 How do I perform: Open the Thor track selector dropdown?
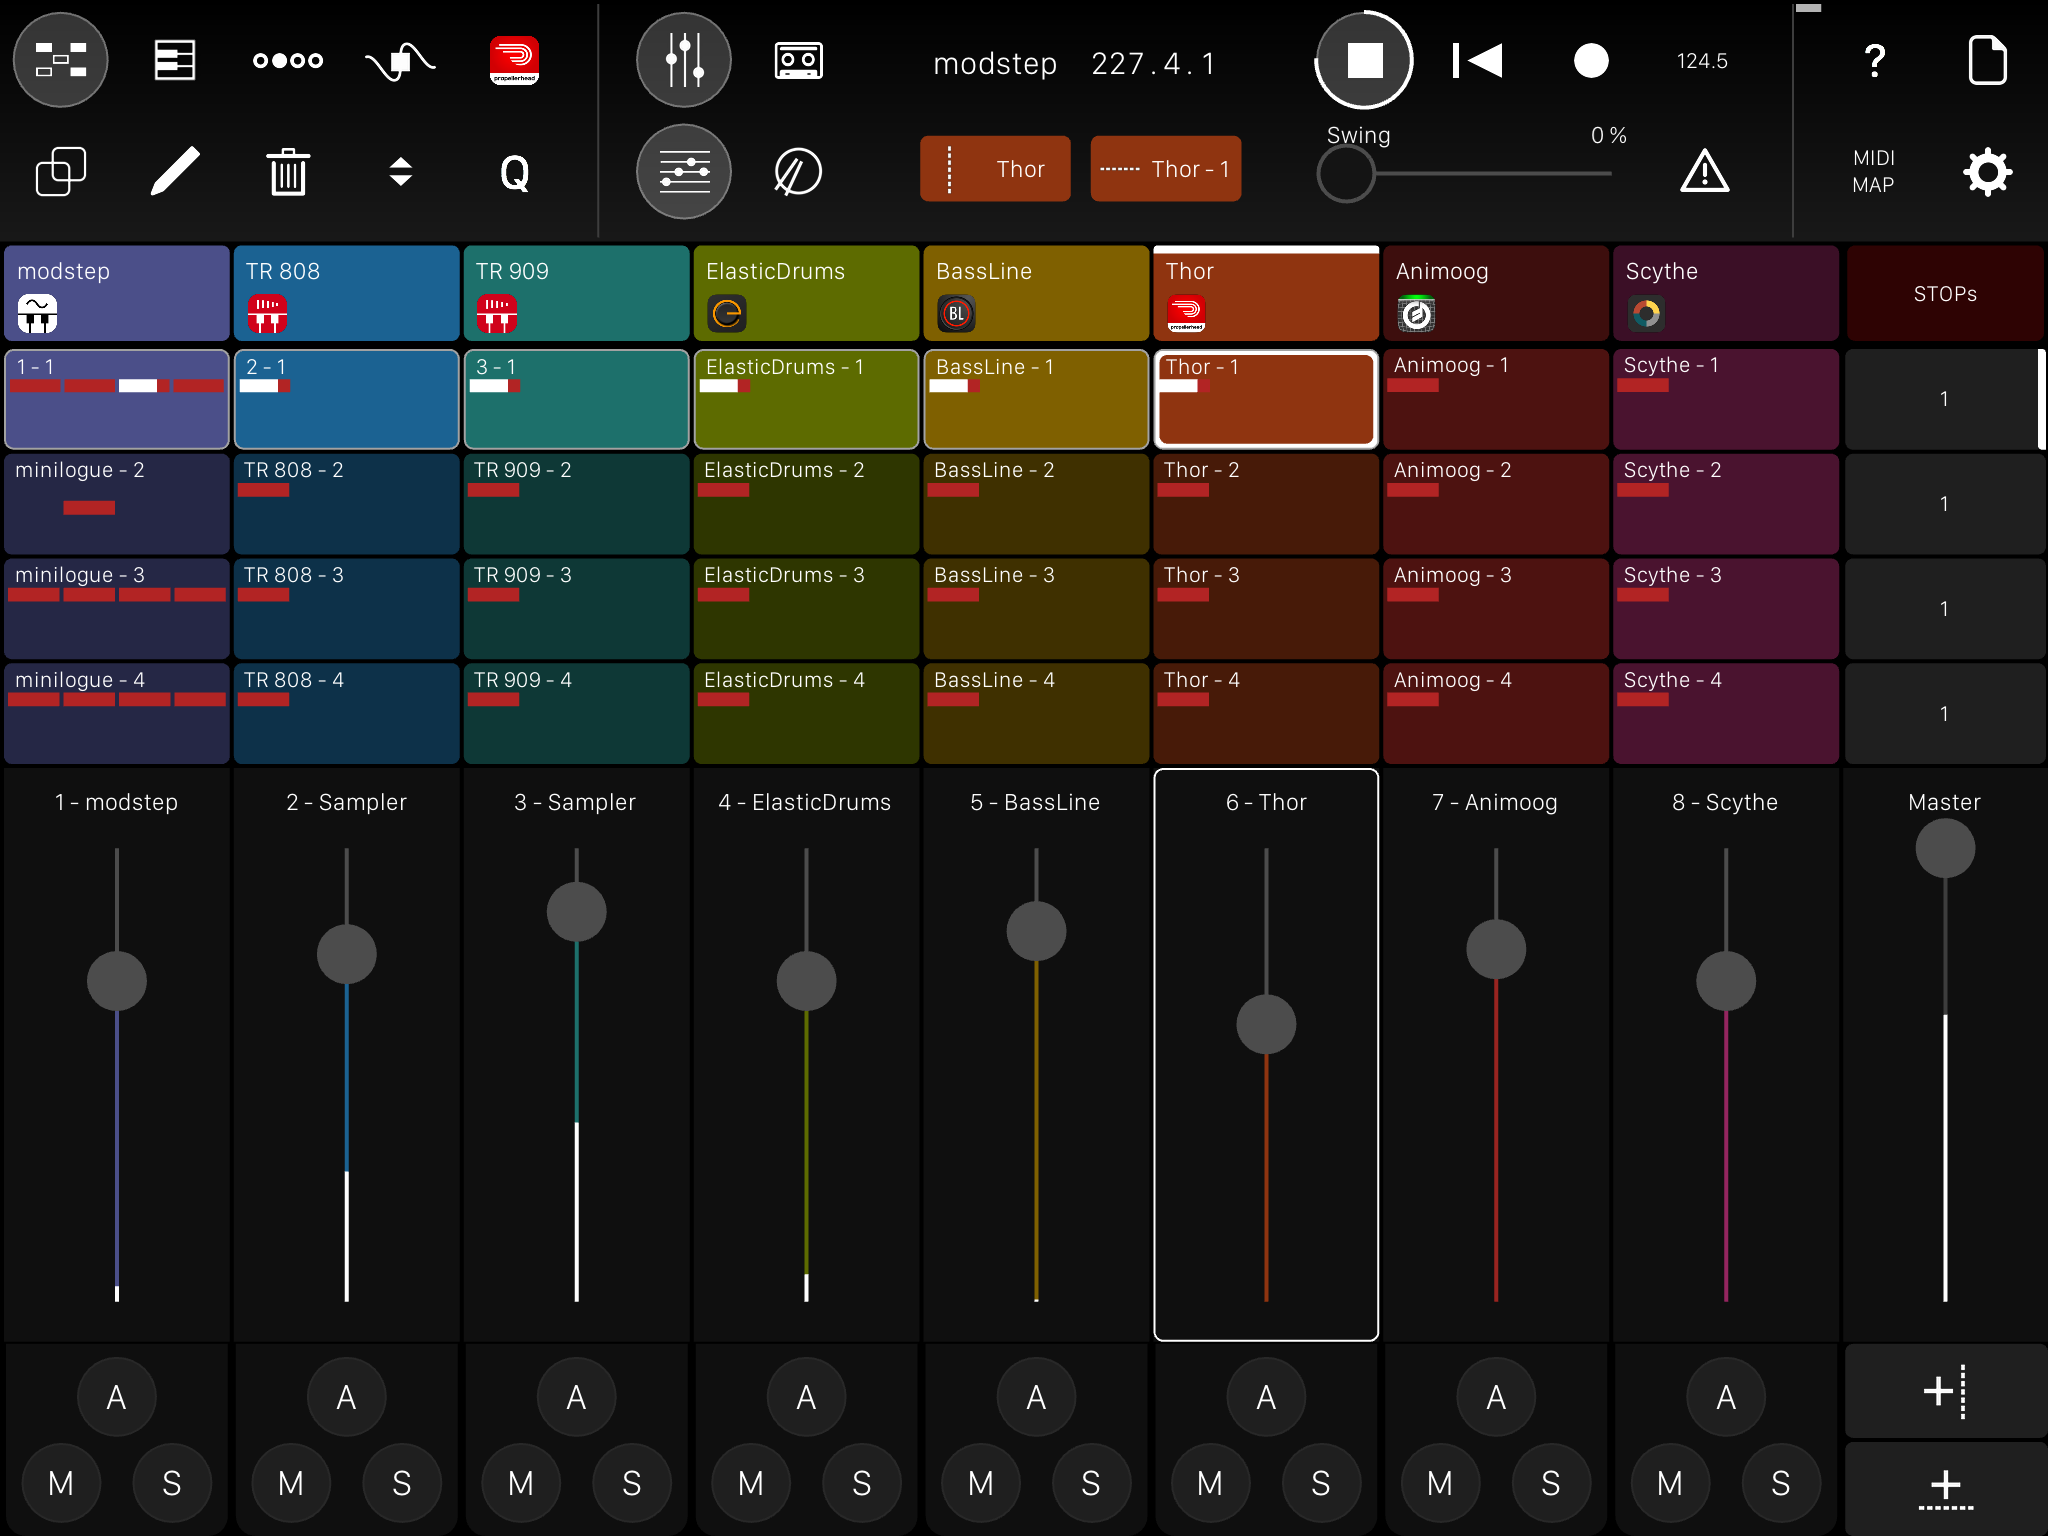coord(995,169)
